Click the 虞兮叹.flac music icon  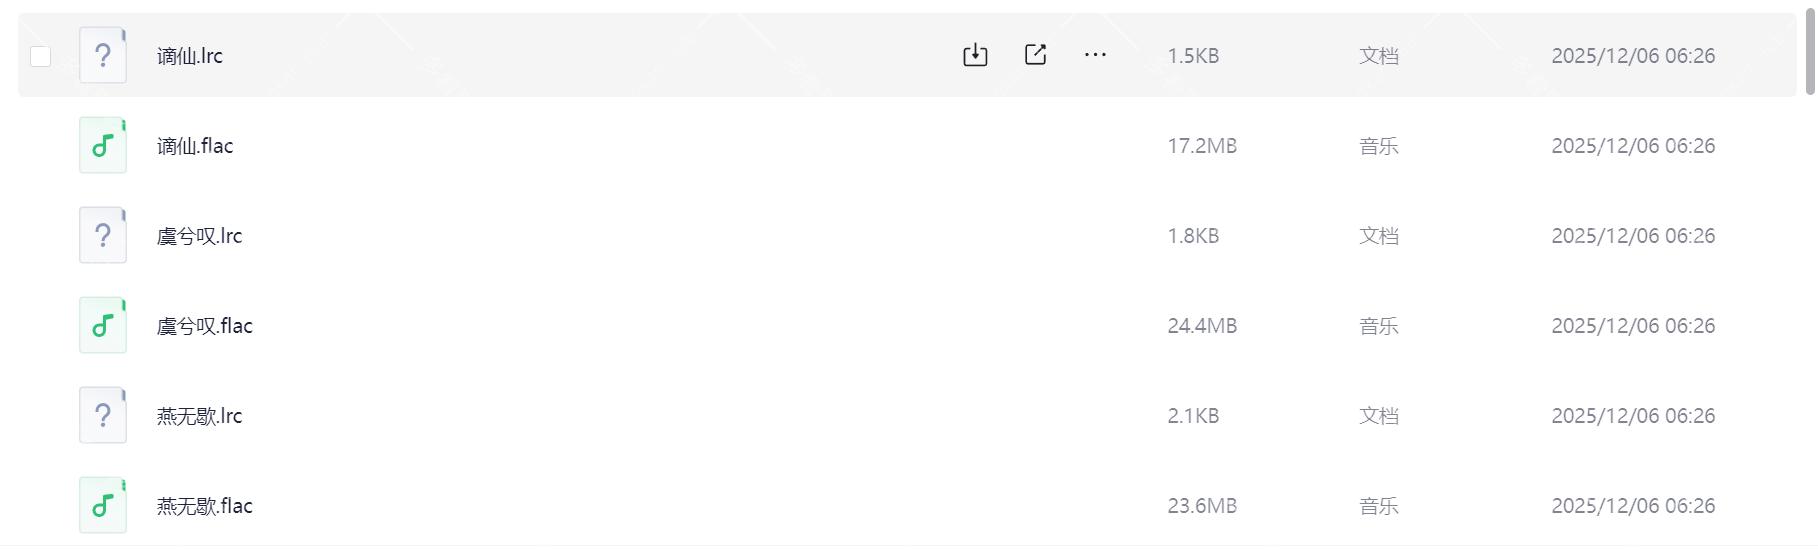click(x=103, y=325)
